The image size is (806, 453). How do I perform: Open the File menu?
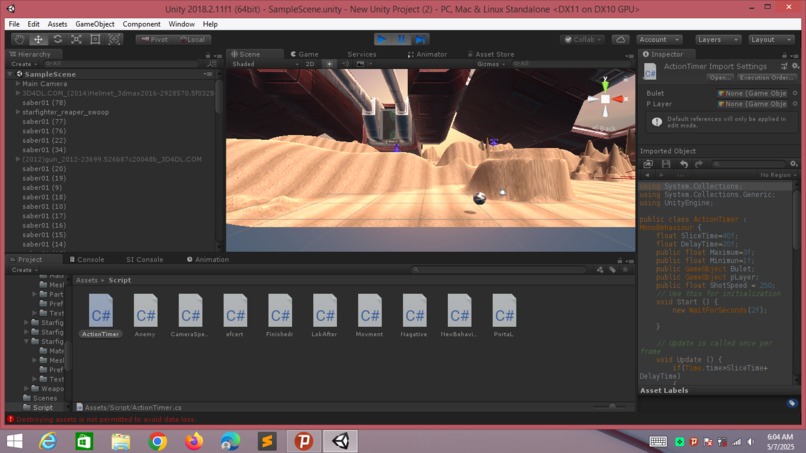(x=14, y=24)
